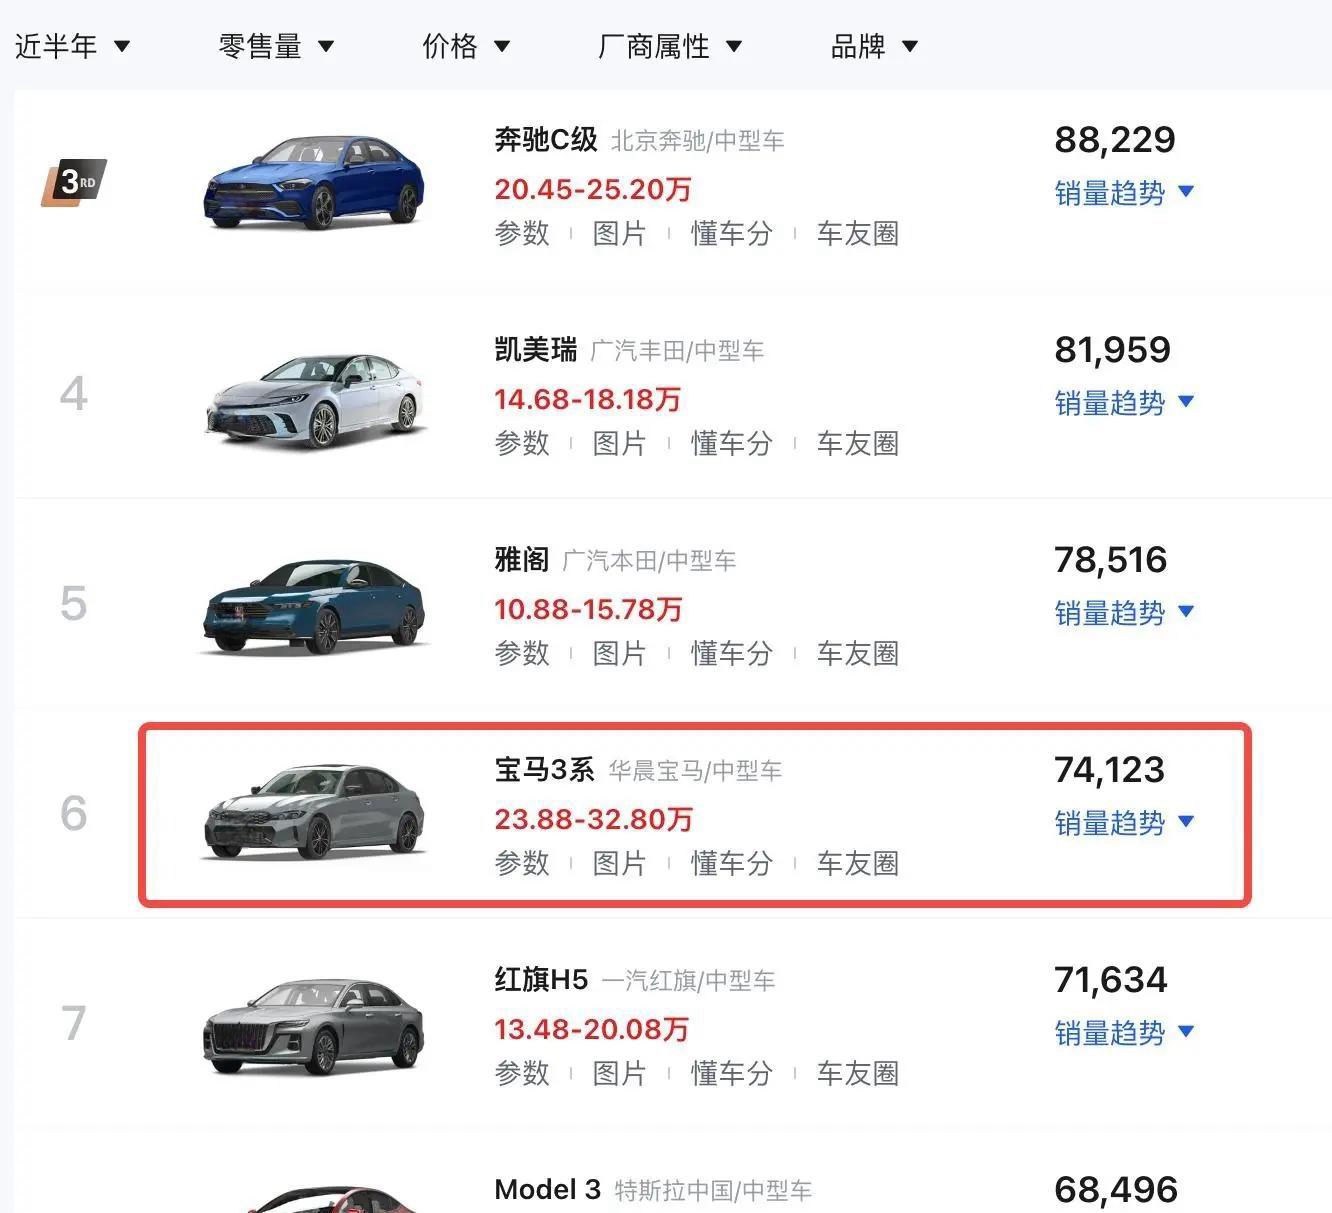Screen dimensions: 1332x1213
Task: Expand the 零售量 filter dropdown
Action: point(276,46)
